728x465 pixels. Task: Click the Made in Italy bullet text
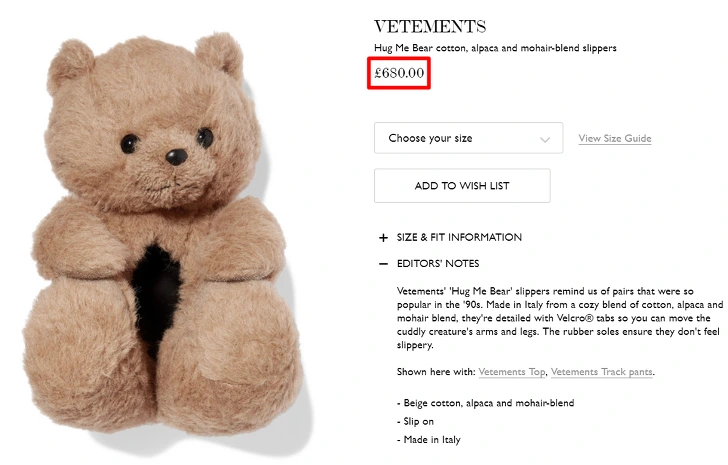[429, 439]
